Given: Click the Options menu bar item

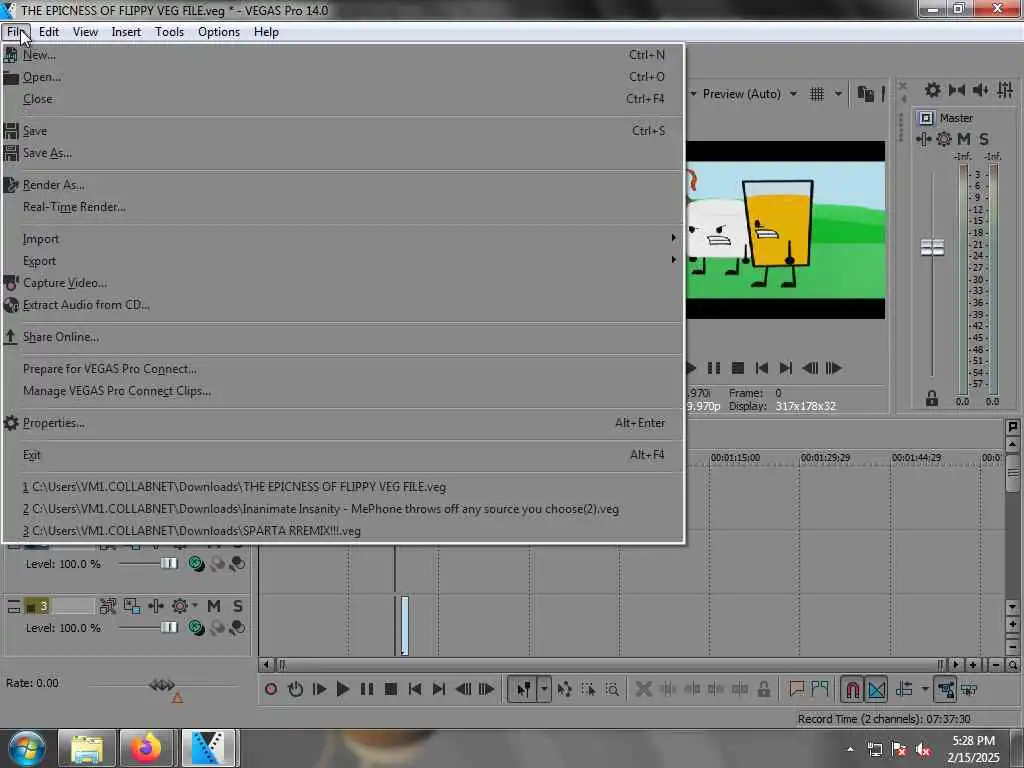Looking at the screenshot, I should pyautogui.click(x=219, y=32).
